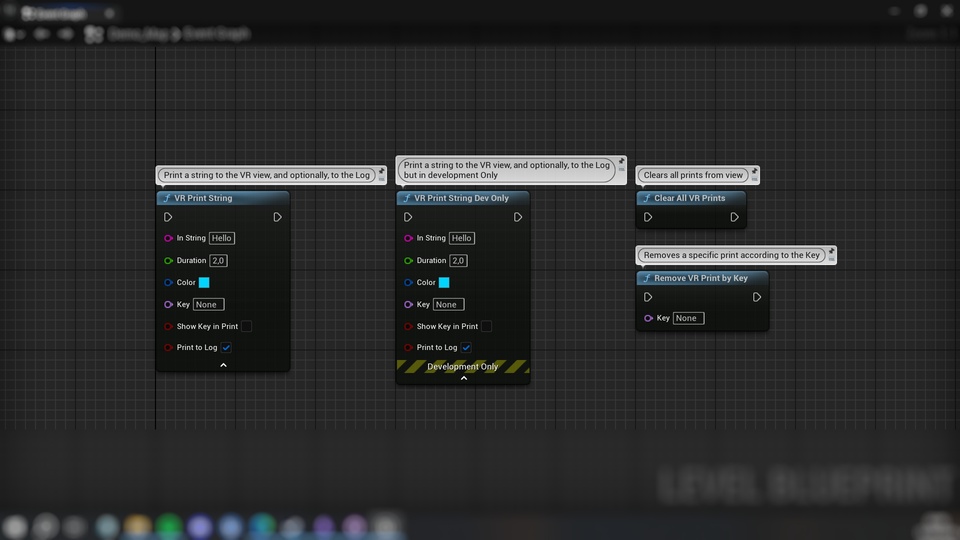Collapse advanced pins on VR Print String Dev Only
This screenshot has width=960, height=540.
pos(463,378)
